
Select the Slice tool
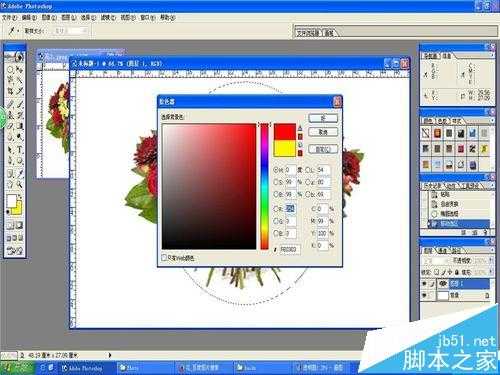tap(20, 91)
